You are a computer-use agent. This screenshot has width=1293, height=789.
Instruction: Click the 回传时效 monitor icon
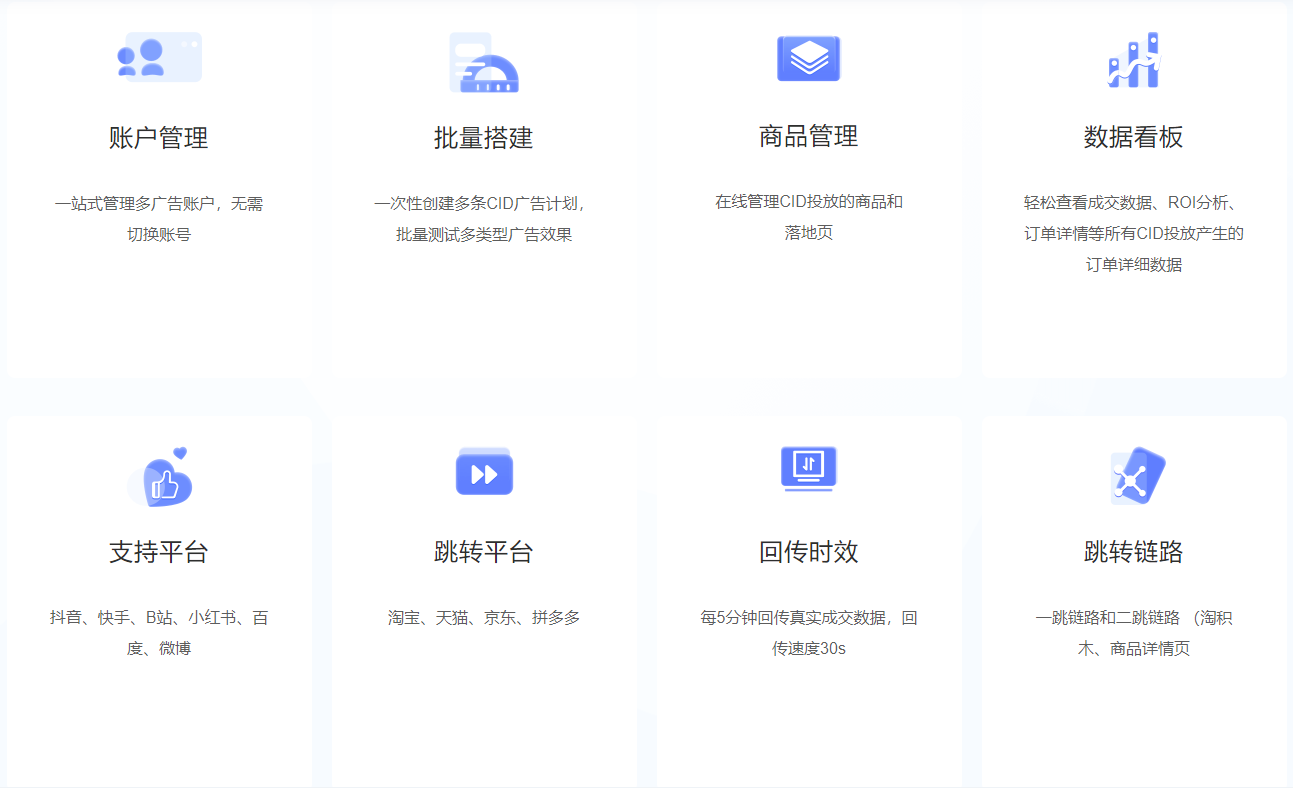pyautogui.click(x=809, y=468)
